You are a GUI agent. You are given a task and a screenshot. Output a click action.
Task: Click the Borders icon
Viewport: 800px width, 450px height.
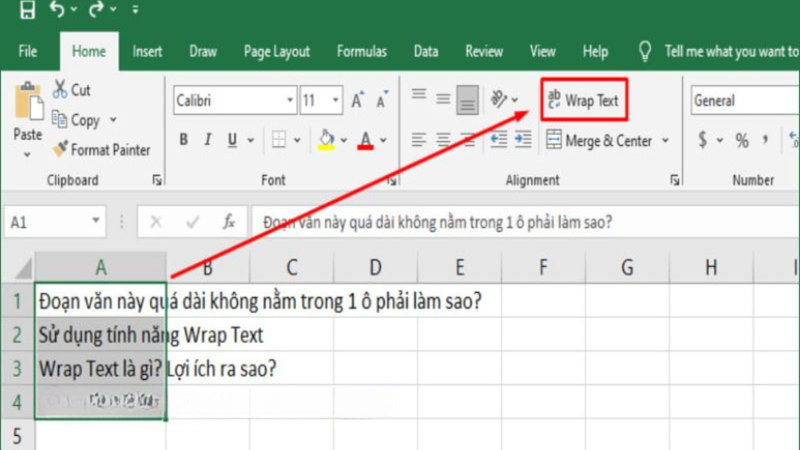click(279, 139)
